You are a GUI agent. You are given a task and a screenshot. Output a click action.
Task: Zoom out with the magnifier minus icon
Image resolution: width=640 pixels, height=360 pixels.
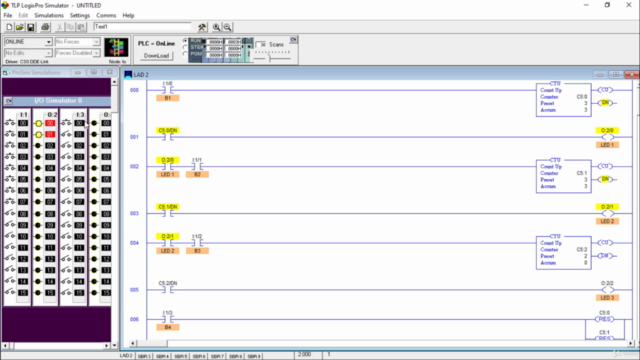click(x=227, y=27)
